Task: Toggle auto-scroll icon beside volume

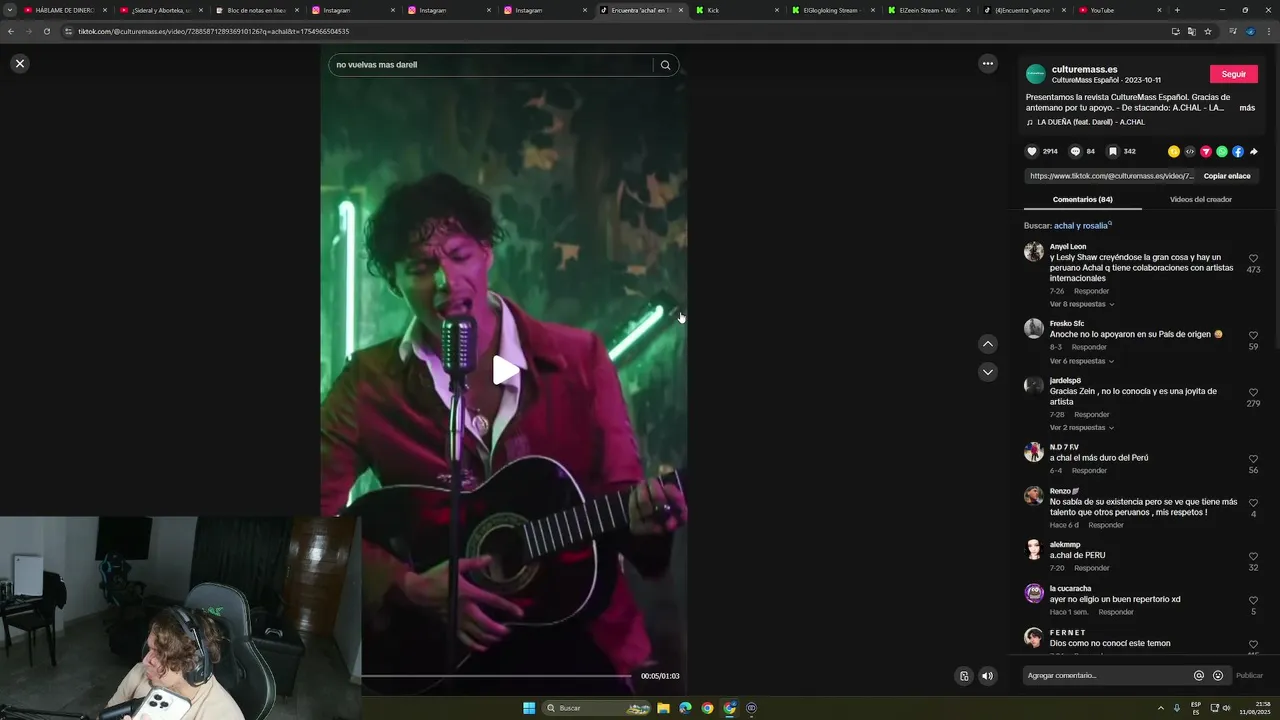Action: pos(963,676)
